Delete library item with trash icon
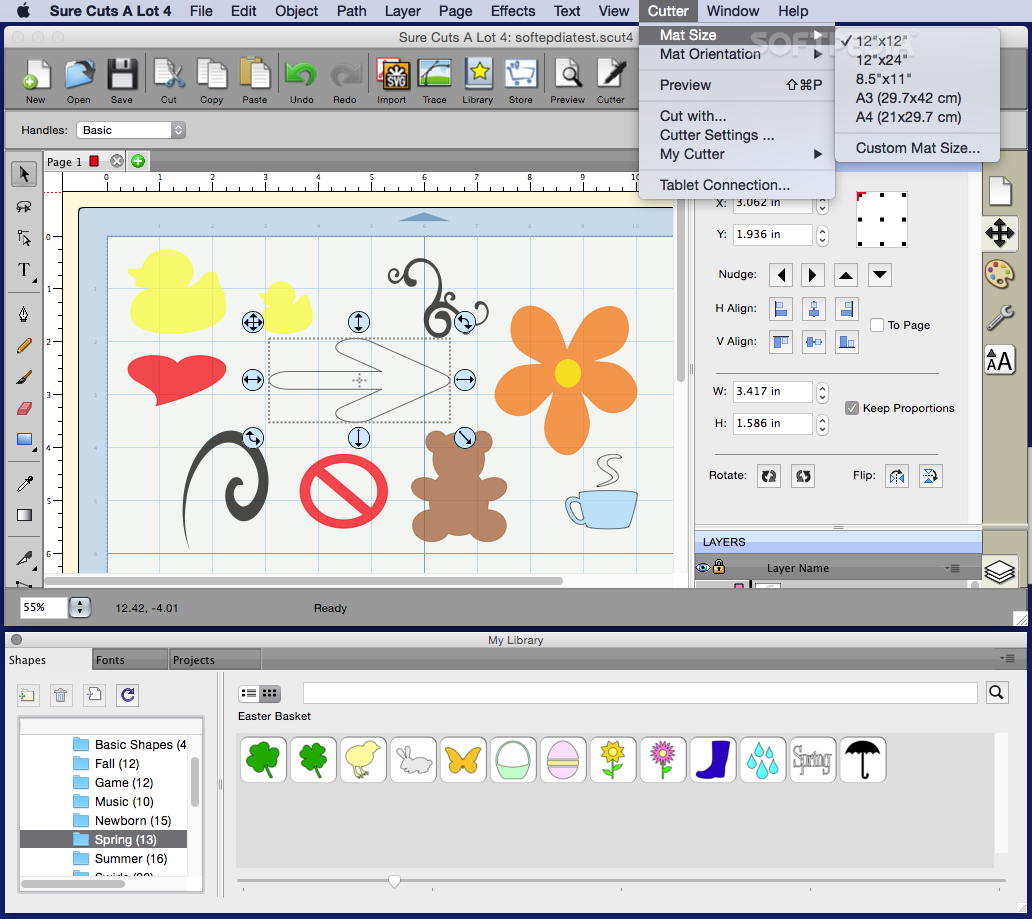 61,695
